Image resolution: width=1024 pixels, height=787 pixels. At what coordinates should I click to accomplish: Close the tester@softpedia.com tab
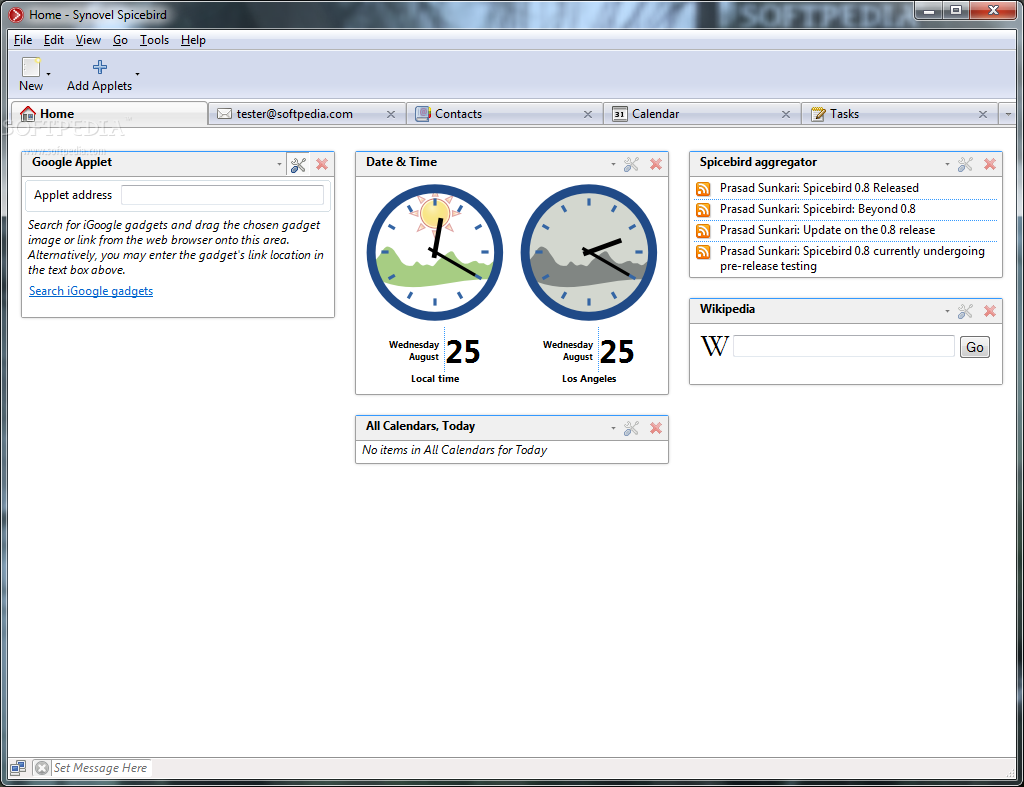click(391, 114)
